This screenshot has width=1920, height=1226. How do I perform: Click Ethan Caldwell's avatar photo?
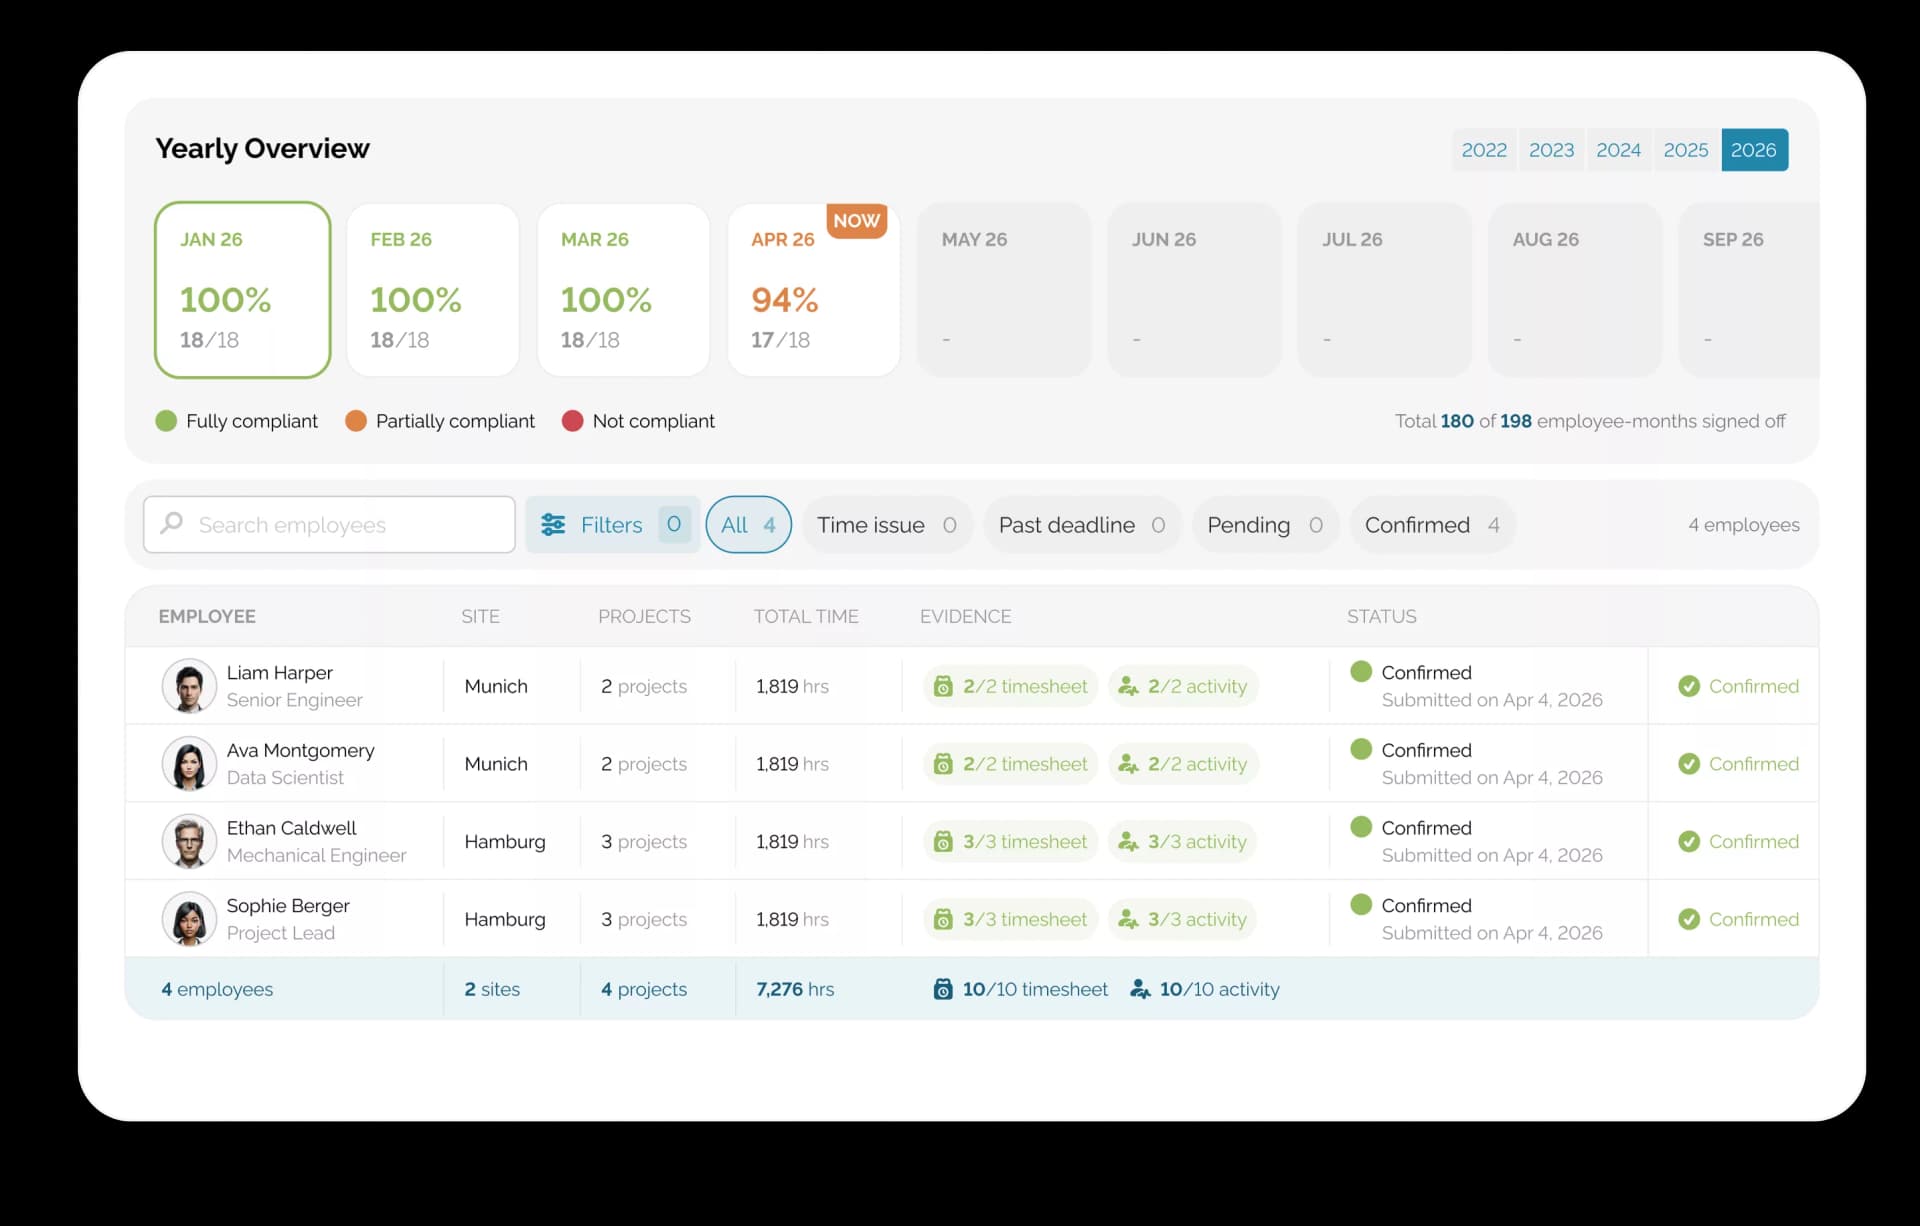189,841
